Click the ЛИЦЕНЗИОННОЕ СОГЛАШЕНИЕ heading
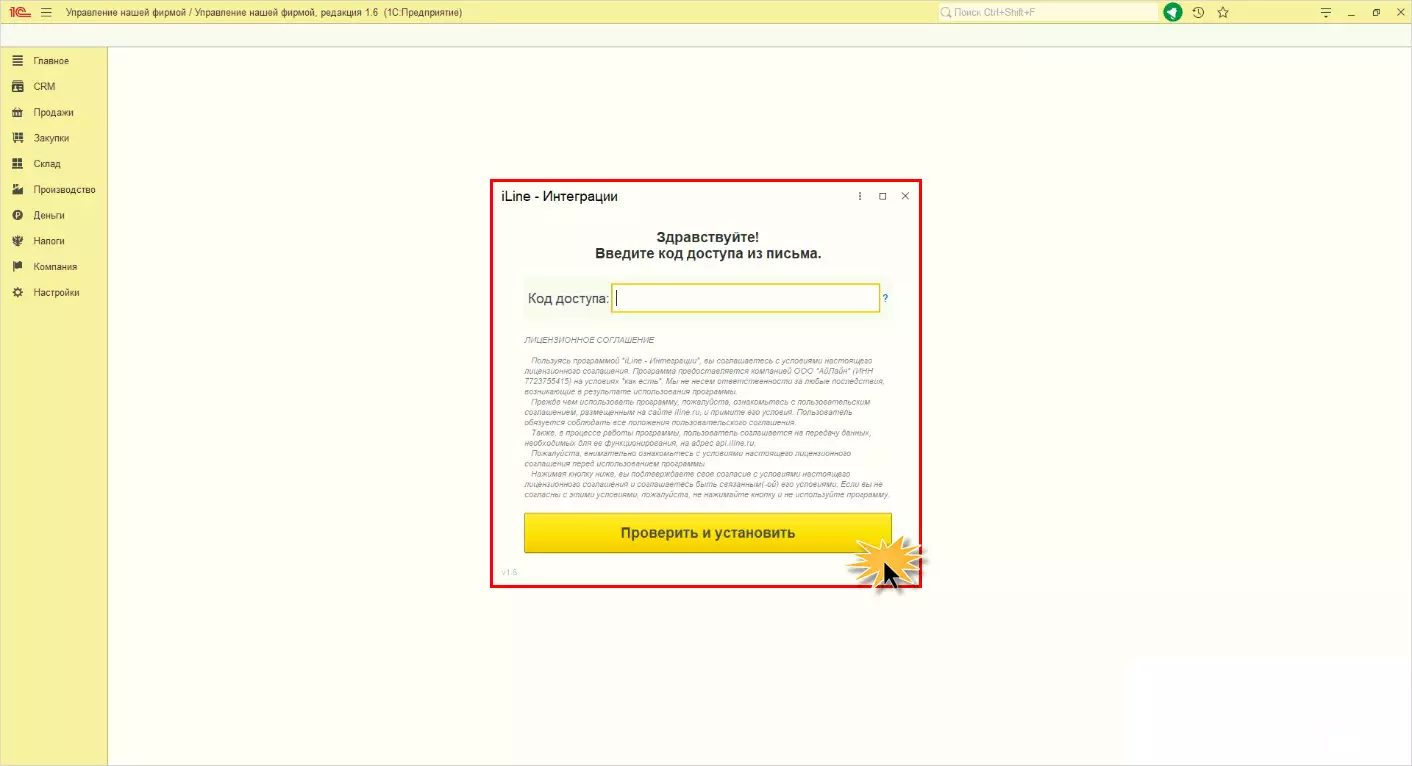 point(589,340)
